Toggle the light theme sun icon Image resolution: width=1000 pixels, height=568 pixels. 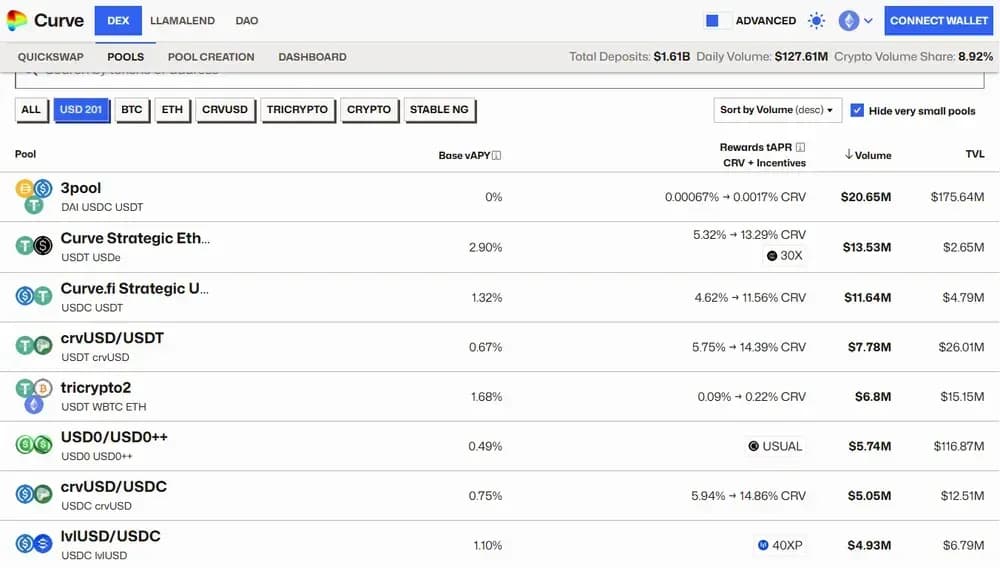(x=816, y=20)
